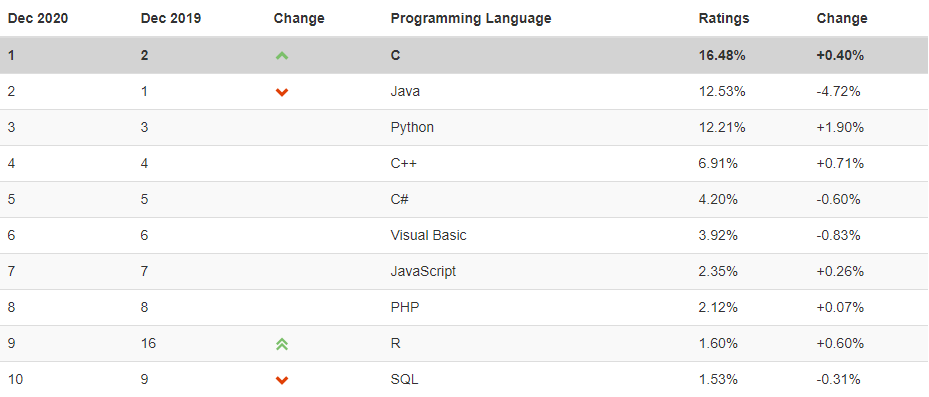Screen dimensions: 929x397
Task: Click the 12.53% rating value
Action: (x=722, y=92)
